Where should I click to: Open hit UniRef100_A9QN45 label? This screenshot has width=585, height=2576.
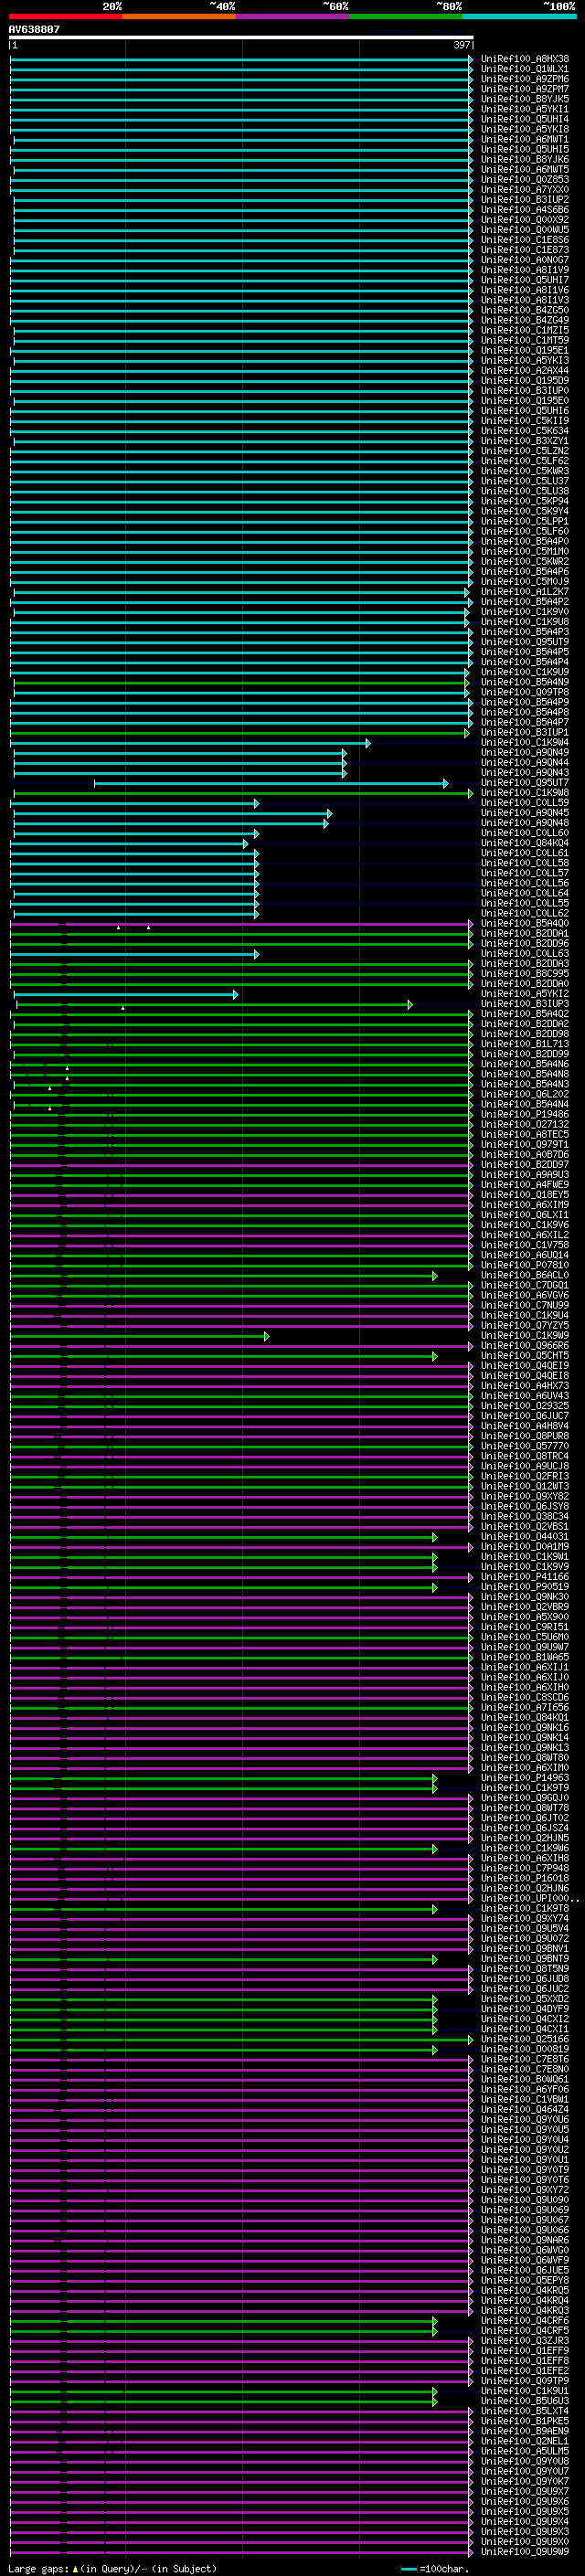(x=525, y=813)
